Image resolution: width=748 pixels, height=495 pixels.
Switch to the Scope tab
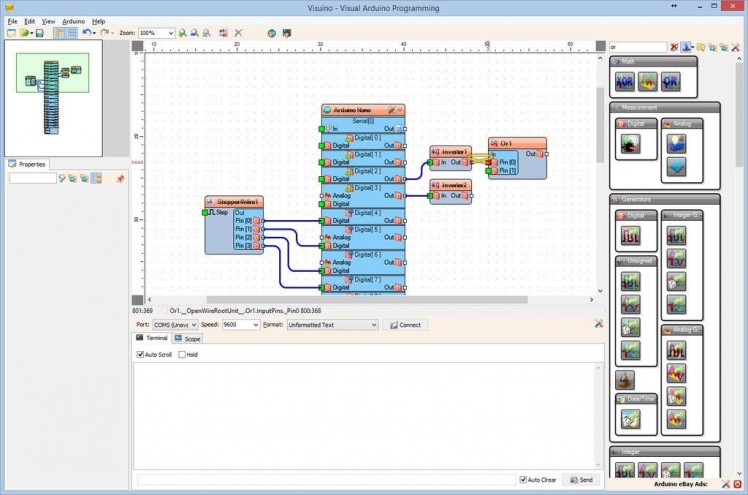click(x=186, y=339)
